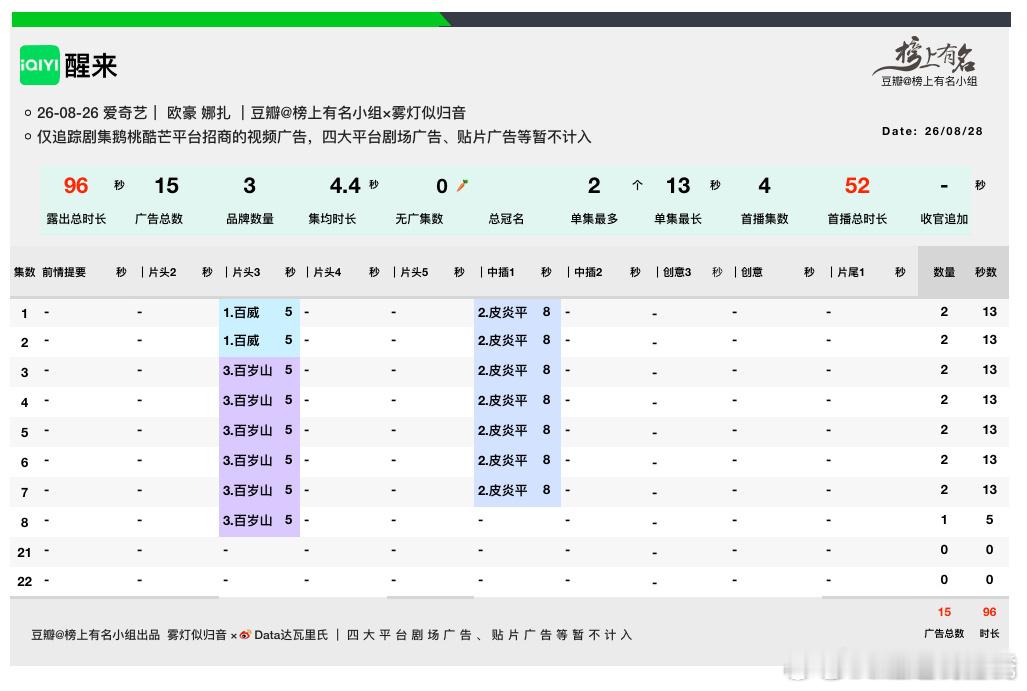Click 3.百岁山 in episode 3 row
Viewport: 1027px width, 691px height.
pyautogui.click(x=248, y=370)
